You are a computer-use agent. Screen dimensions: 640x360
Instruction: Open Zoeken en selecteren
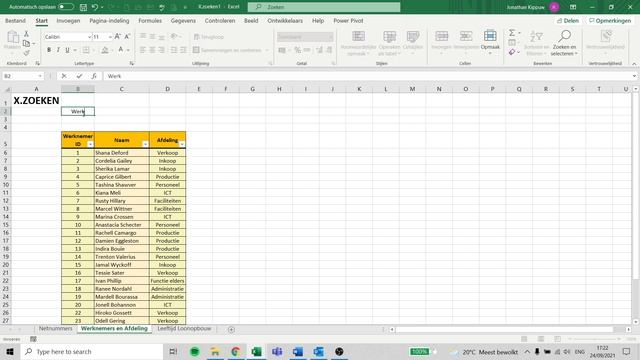pos(564,42)
